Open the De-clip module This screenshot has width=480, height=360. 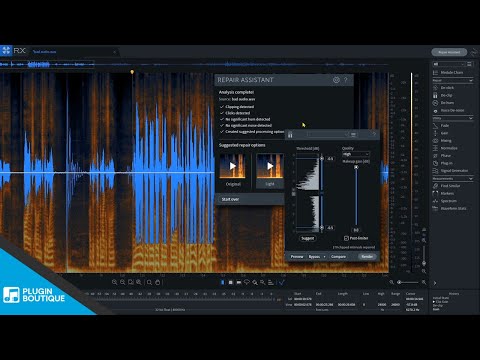(446, 95)
